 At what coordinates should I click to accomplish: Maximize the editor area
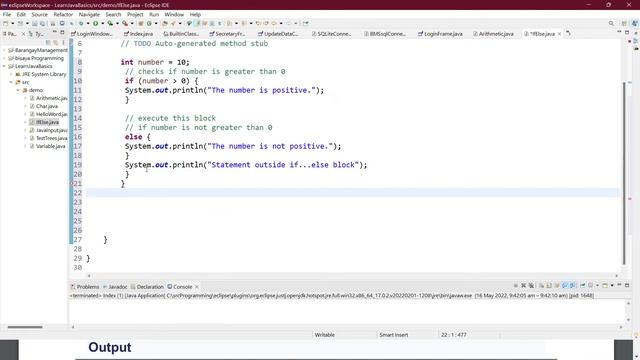coord(627,32)
